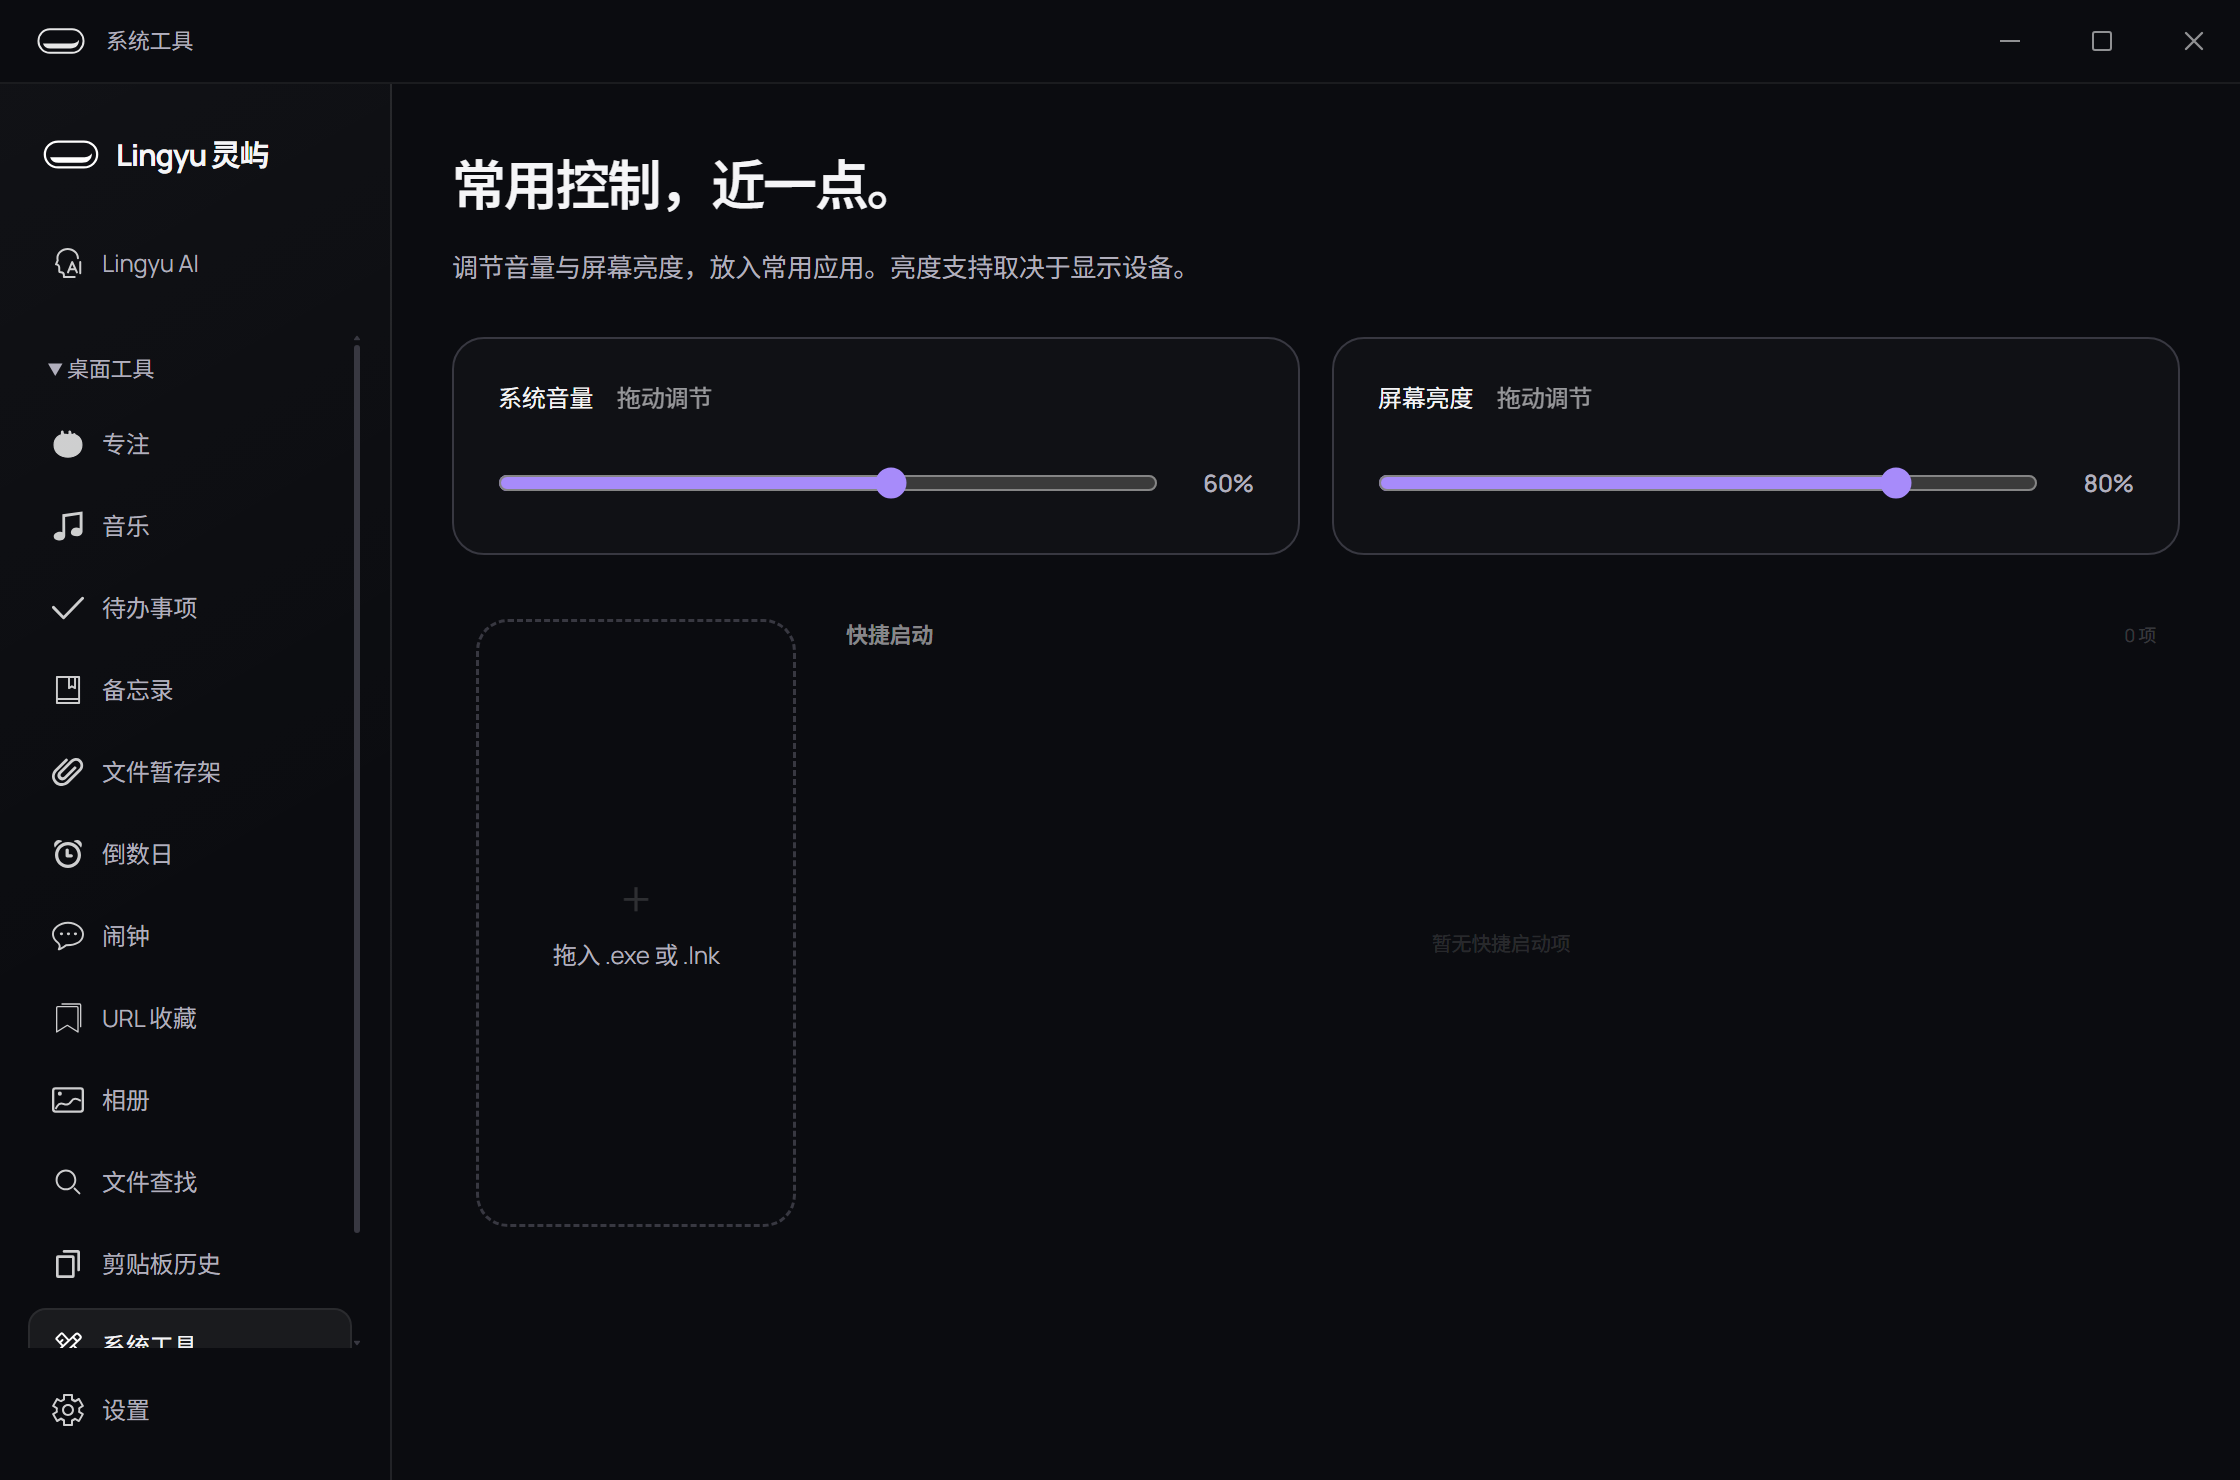Open 剪贴板历史 clipboard history
This screenshot has height=1480, width=2240.
coord(190,1264)
